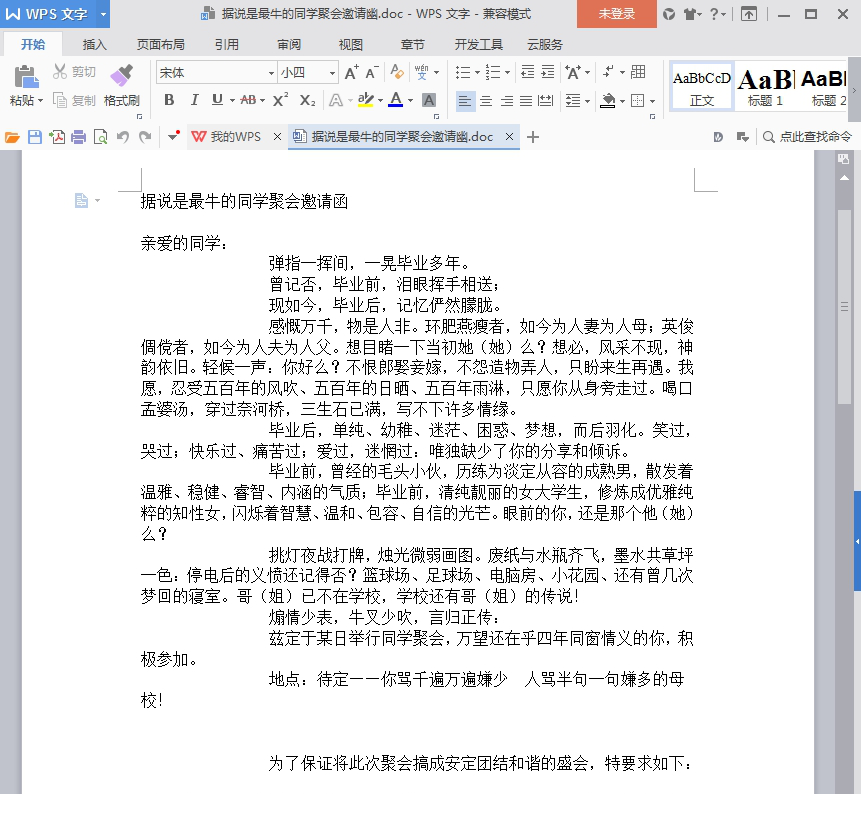Open the 审阅 ribbon tab
The image size is (861, 825).
289,44
